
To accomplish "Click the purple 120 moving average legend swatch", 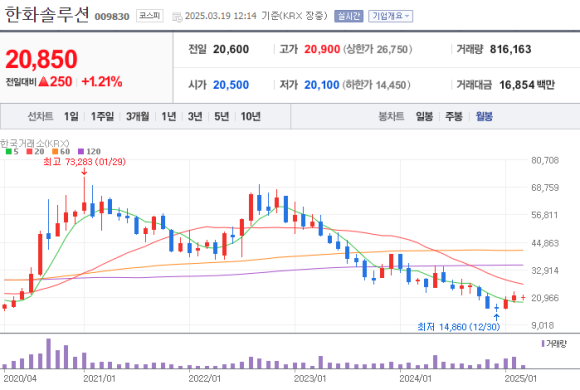I will pyautogui.click(x=81, y=151).
